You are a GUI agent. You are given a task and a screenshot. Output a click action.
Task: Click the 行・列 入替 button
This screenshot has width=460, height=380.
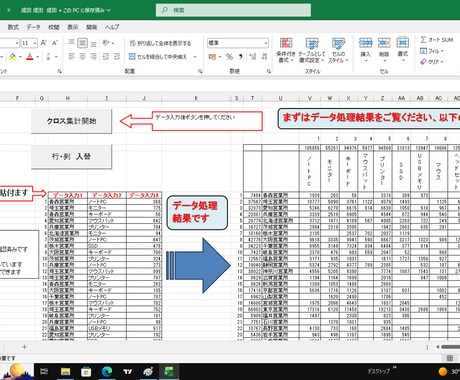pos(71,156)
